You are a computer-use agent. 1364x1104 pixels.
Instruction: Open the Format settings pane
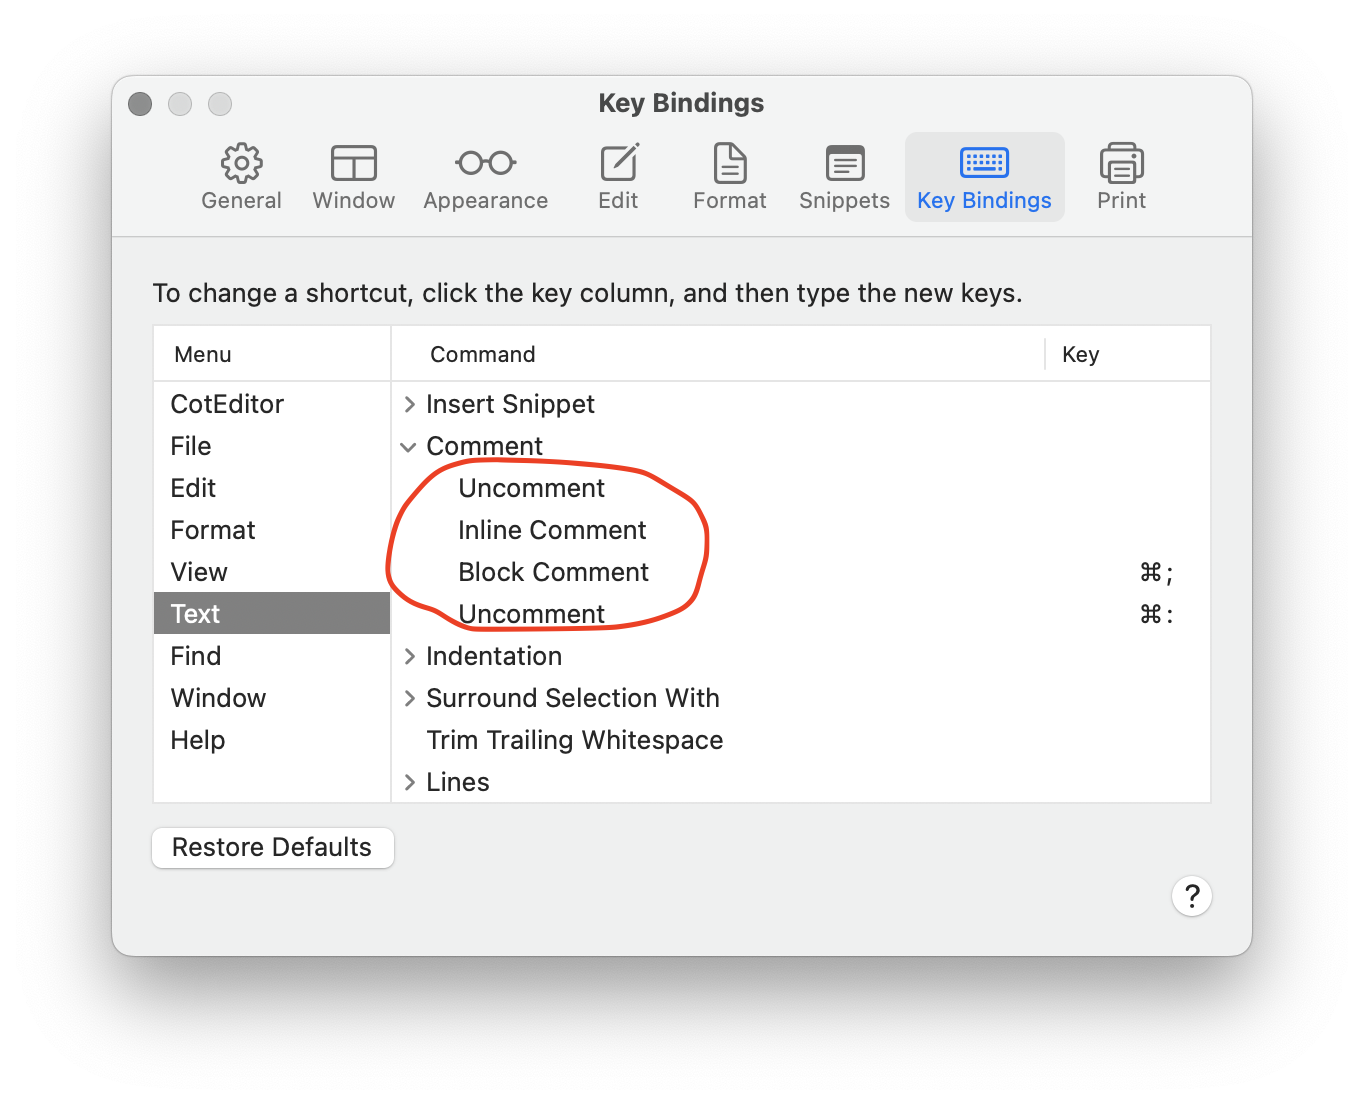(729, 176)
